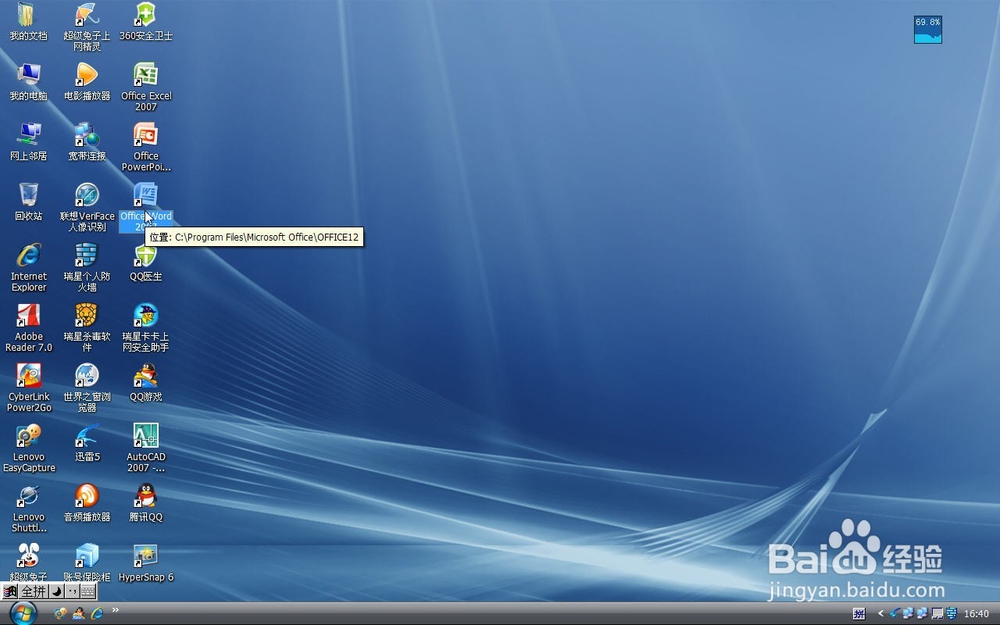Click the 69.8% memory usage widget
Image resolution: width=1000 pixels, height=625 pixels.
[927, 29]
